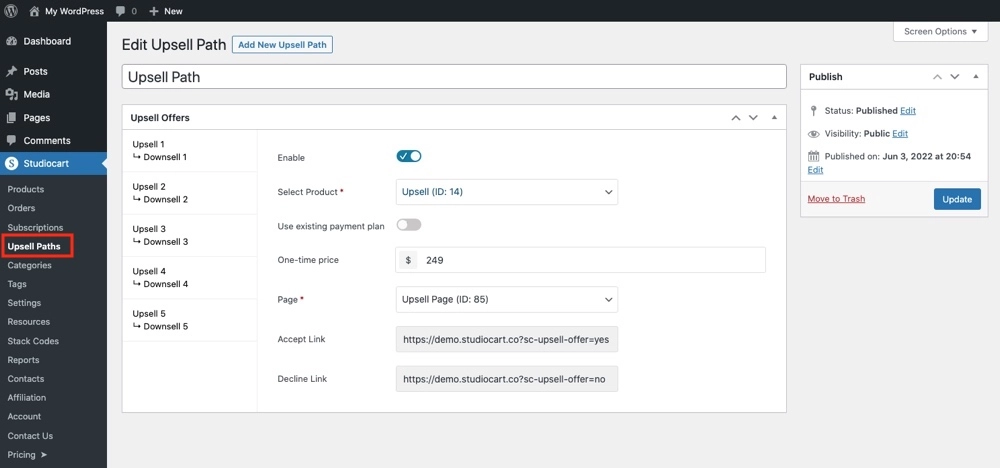The height and width of the screenshot is (468, 1000).
Task: Click the calendar icon next to Published on
Action: coord(813,156)
